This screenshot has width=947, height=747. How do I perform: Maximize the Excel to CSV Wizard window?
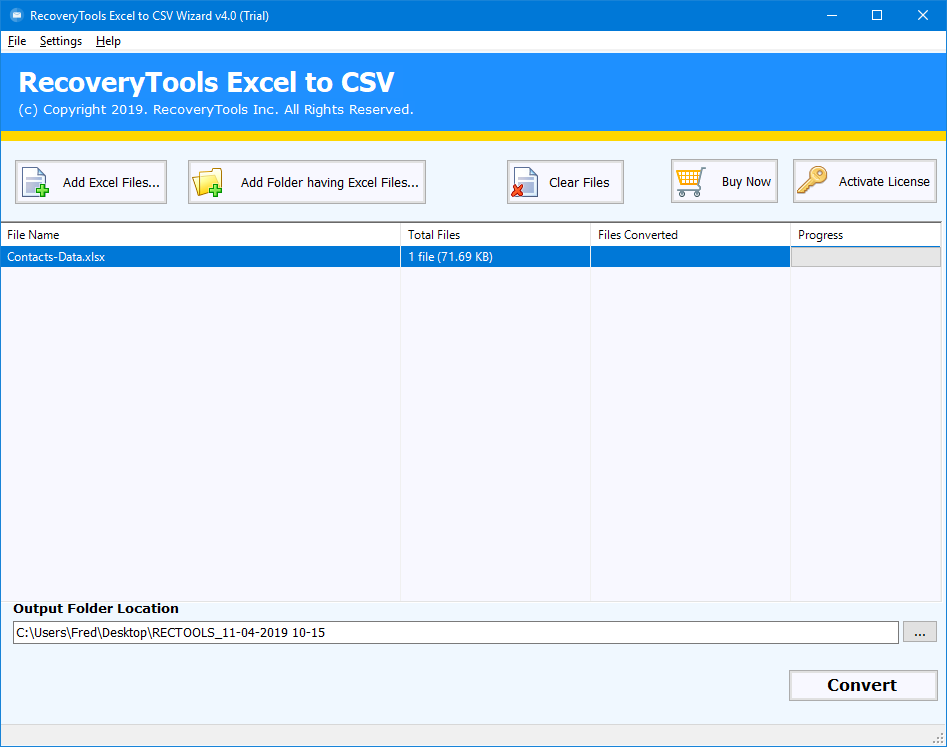(x=877, y=15)
